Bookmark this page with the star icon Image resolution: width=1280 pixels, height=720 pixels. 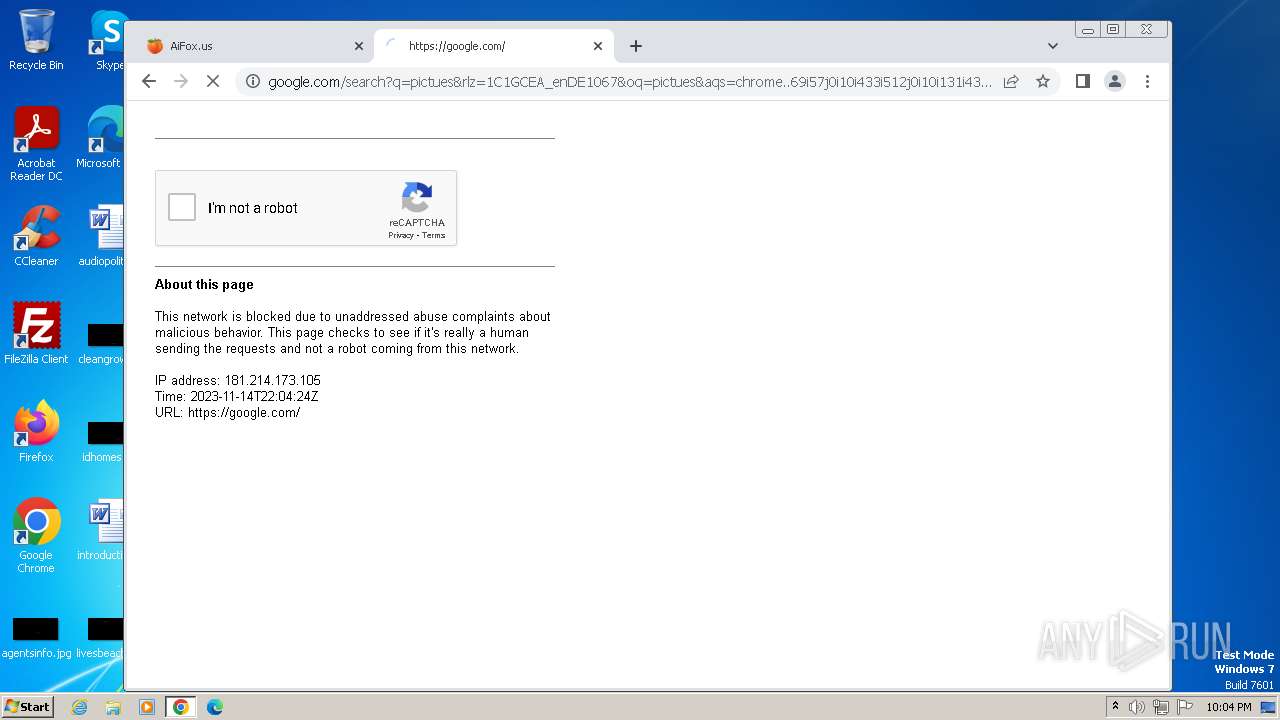[1043, 82]
